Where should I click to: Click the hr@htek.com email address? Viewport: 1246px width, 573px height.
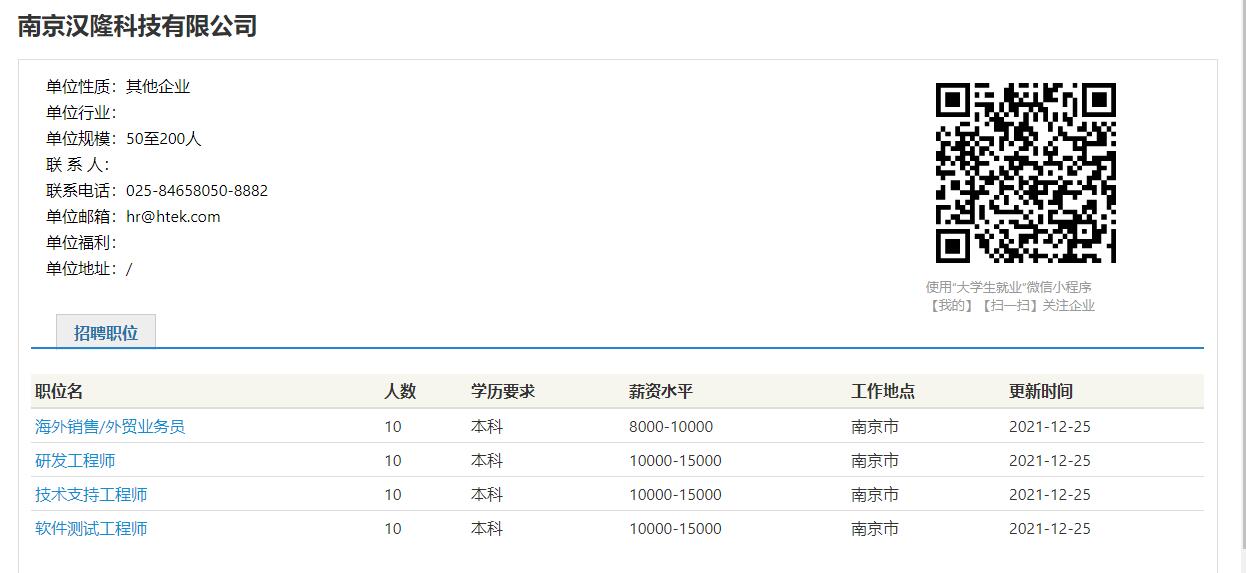tap(173, 217)
